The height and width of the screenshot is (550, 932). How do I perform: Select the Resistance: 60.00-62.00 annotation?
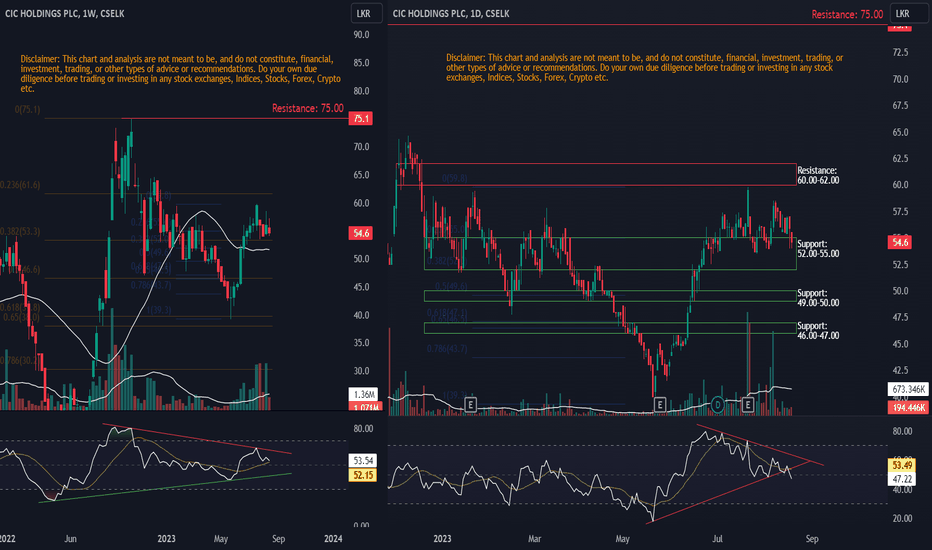pos(818,175)
